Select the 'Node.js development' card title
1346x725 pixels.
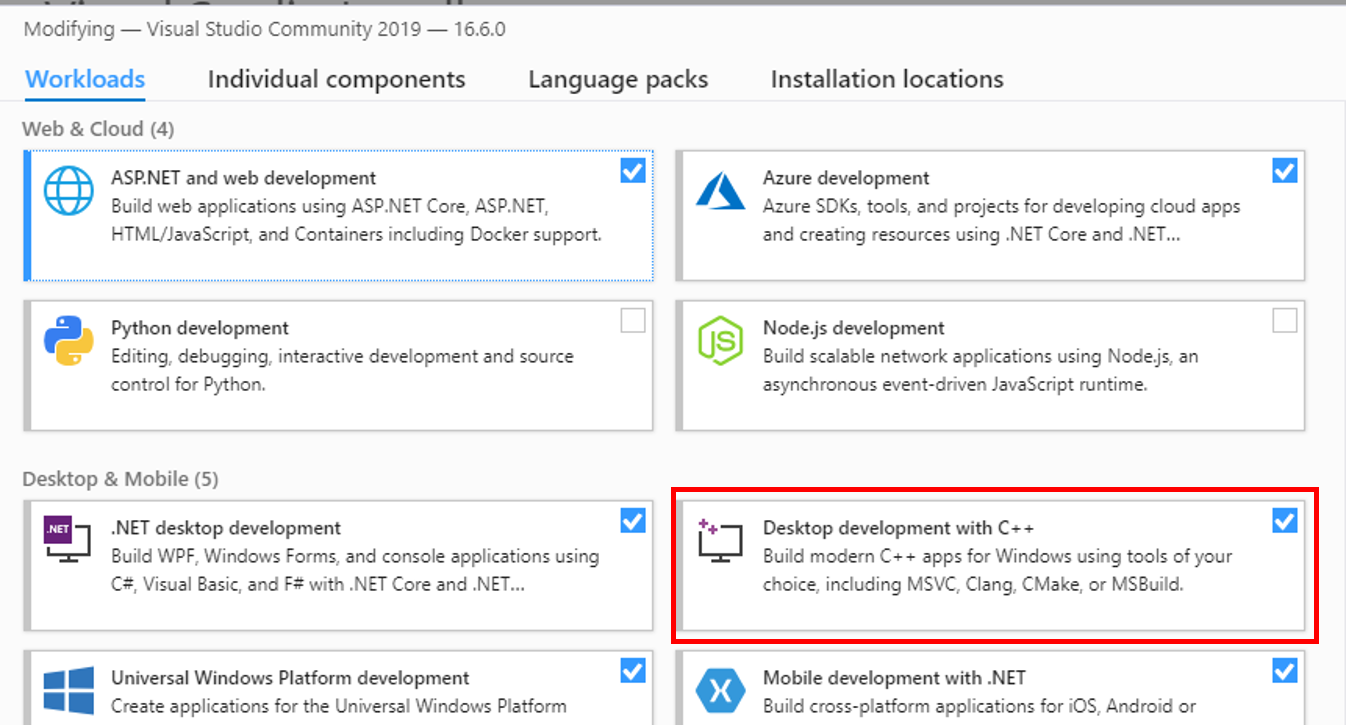pyautogui.click(x=853, y=328)
